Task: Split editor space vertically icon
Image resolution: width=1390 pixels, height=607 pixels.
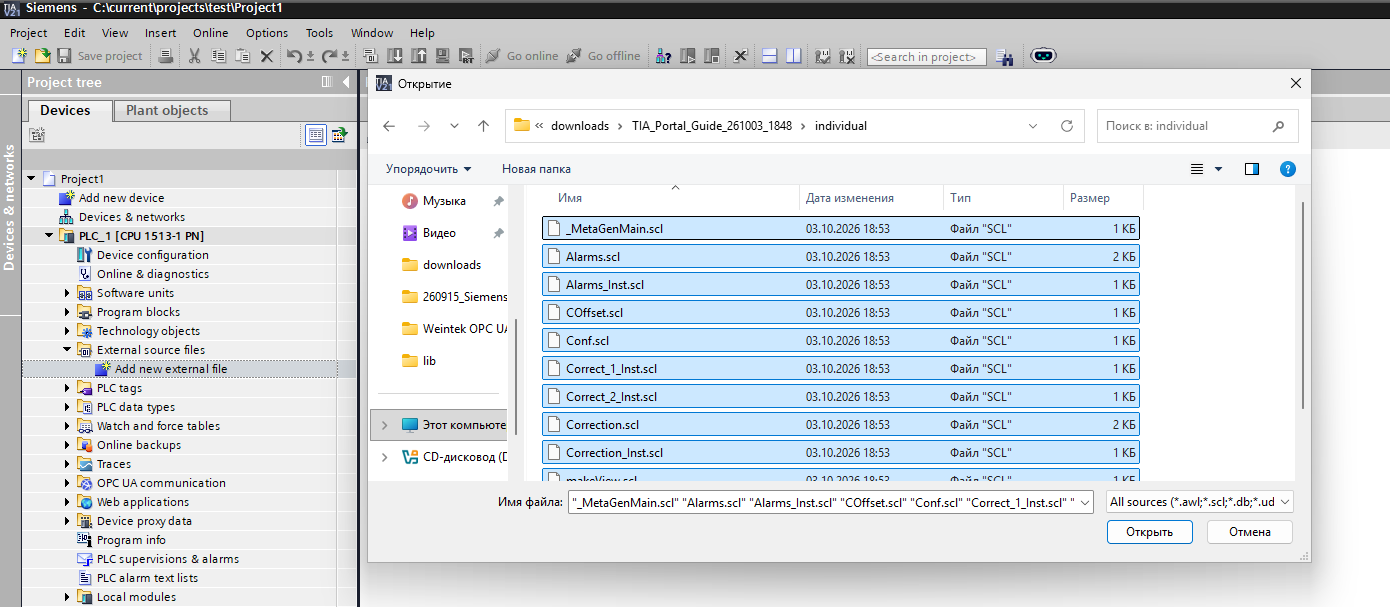Action: [793, 56]
